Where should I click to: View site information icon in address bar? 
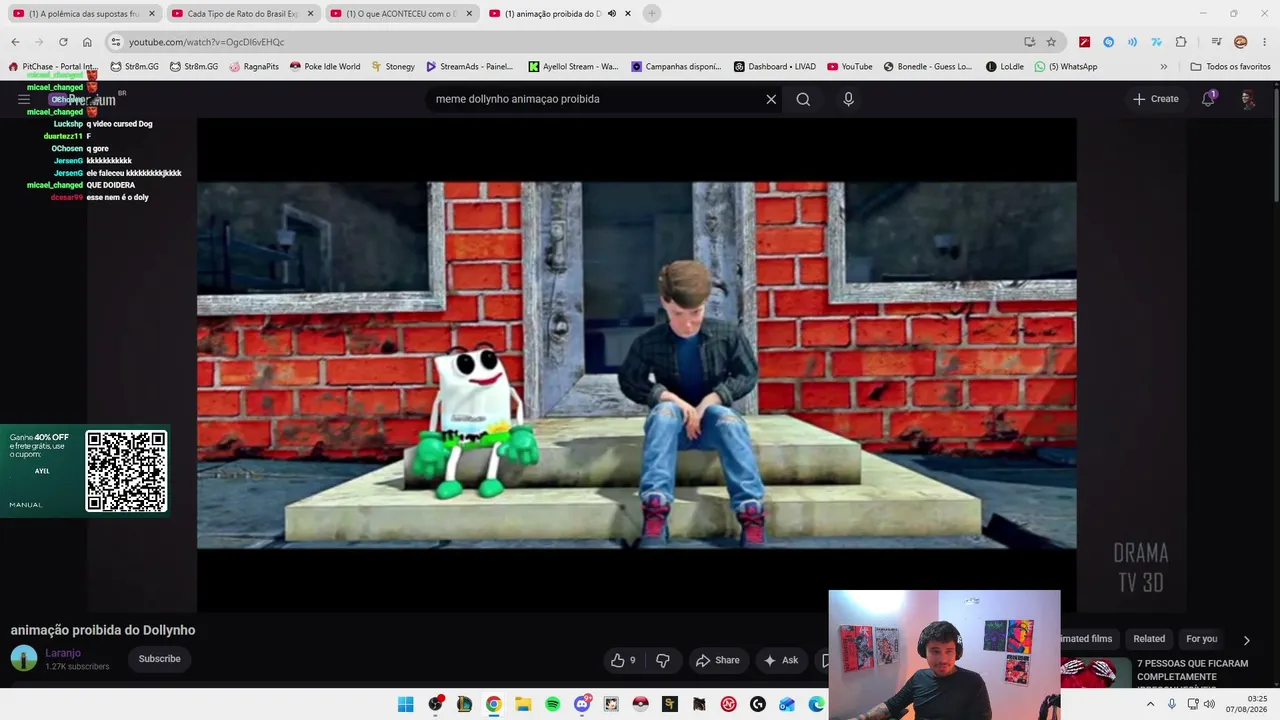[x=116, y=42]
